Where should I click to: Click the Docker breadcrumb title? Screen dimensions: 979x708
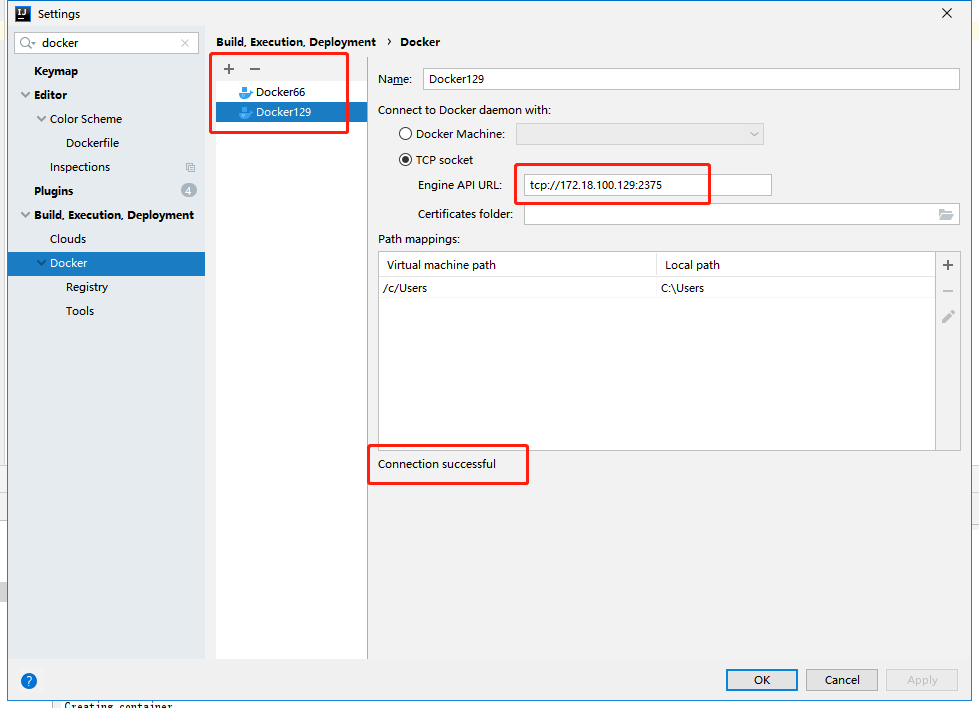(420, 42)
